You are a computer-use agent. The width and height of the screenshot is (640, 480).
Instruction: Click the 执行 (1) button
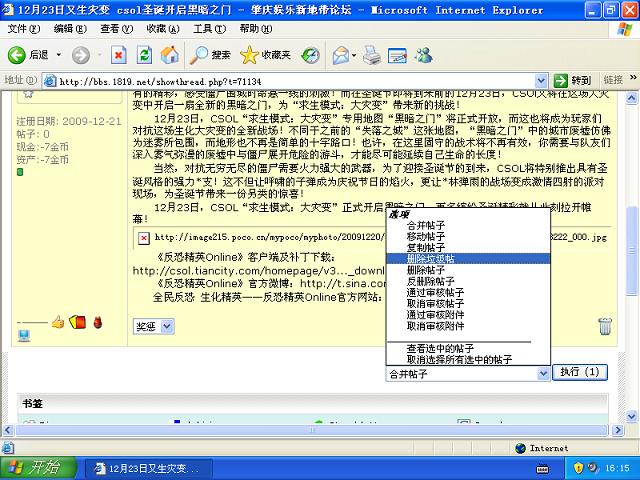(581, 372)
